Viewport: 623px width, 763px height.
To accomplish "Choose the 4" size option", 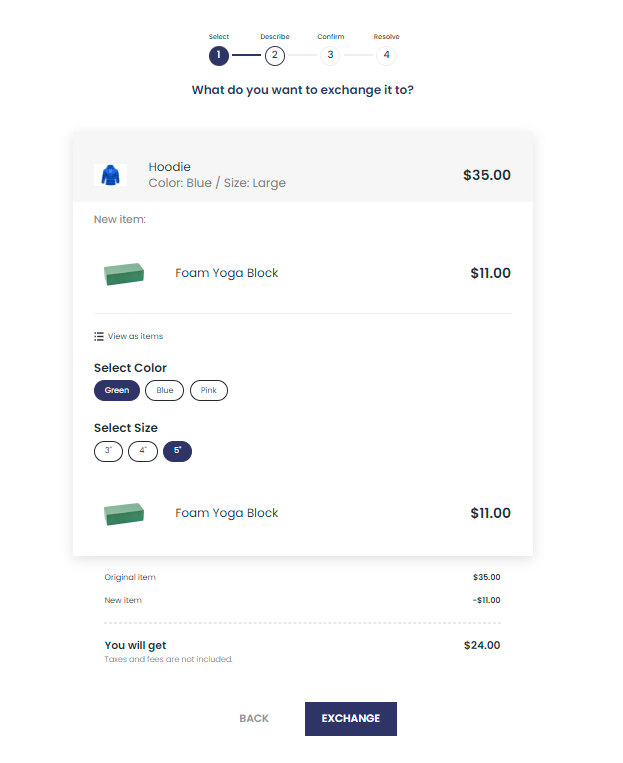I will [143, 451].
